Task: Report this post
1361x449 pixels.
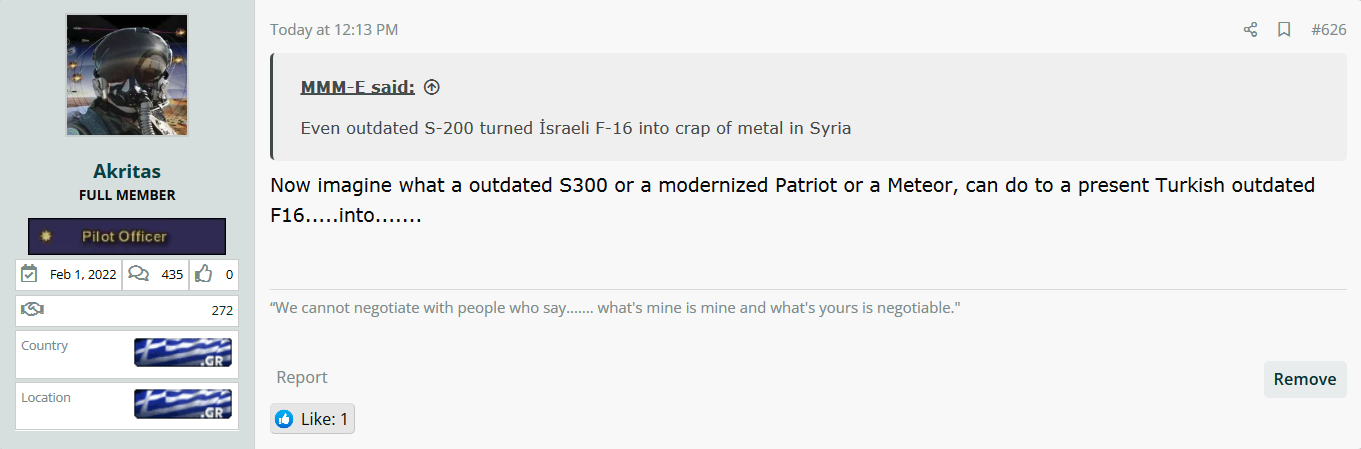Action: coord(302,377)
